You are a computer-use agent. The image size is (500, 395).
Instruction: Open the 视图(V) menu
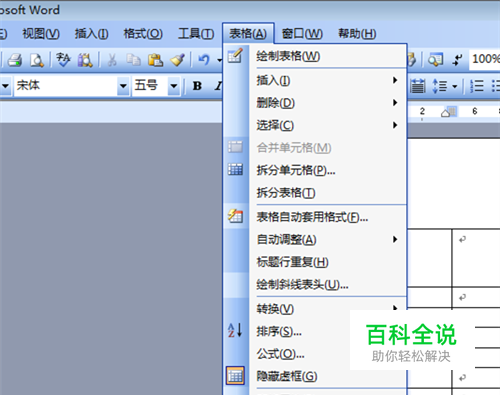tap(41, 34)
